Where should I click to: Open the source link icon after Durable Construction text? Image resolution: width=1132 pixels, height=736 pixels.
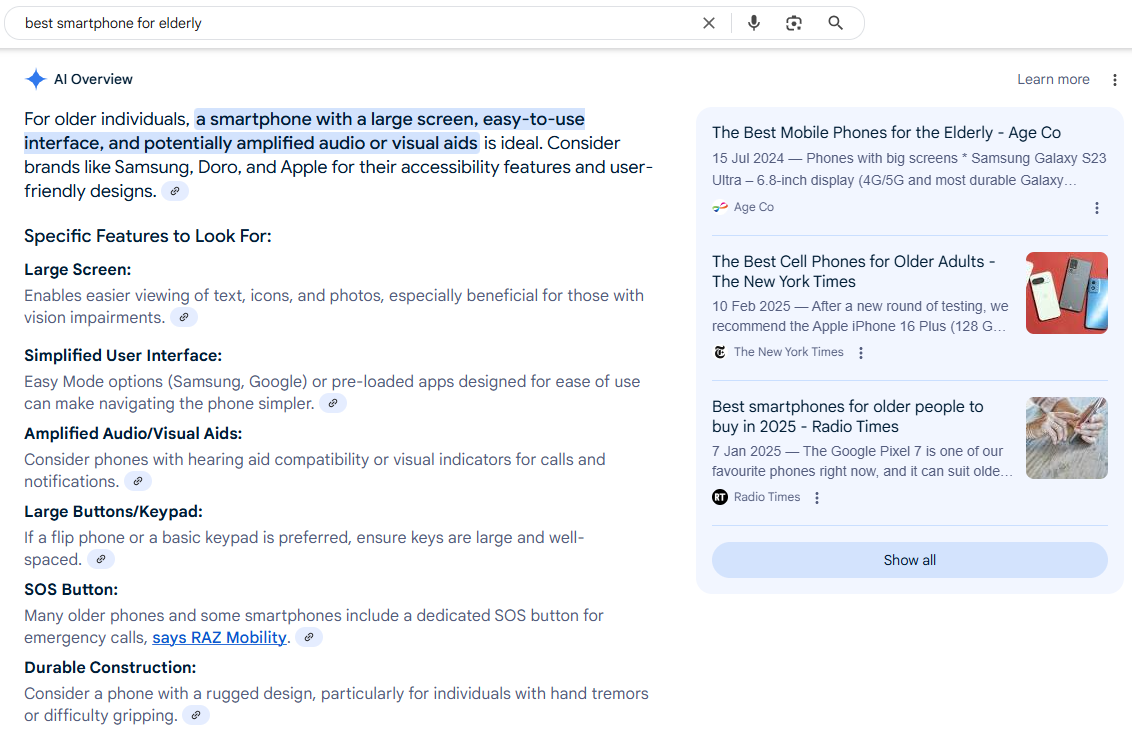(x=196, y=716)
